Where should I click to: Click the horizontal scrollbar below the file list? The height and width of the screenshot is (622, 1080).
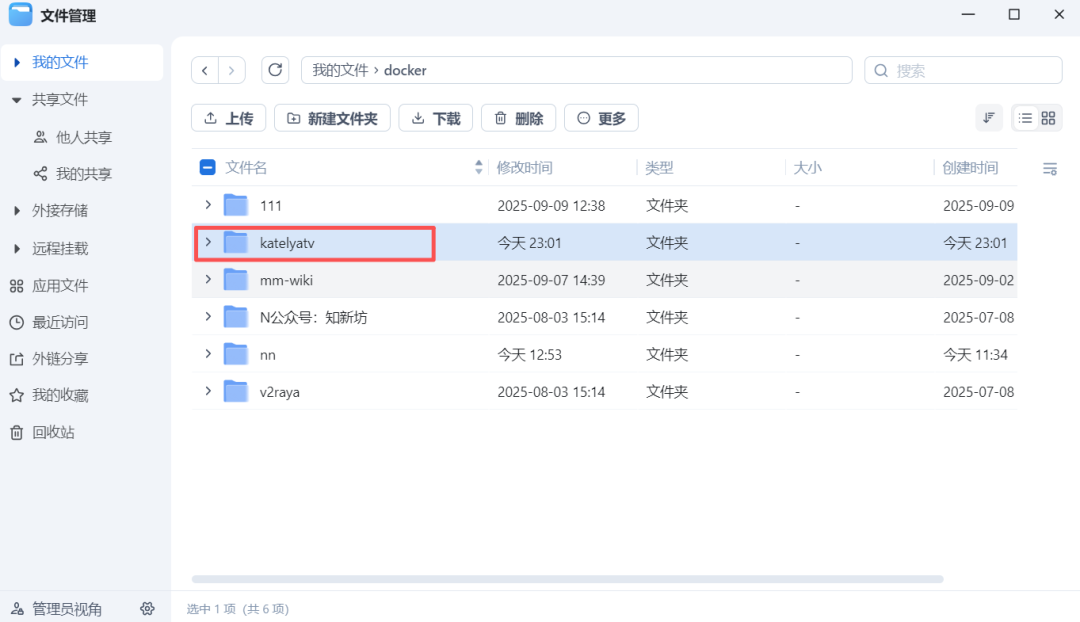[x=567, y=578]
